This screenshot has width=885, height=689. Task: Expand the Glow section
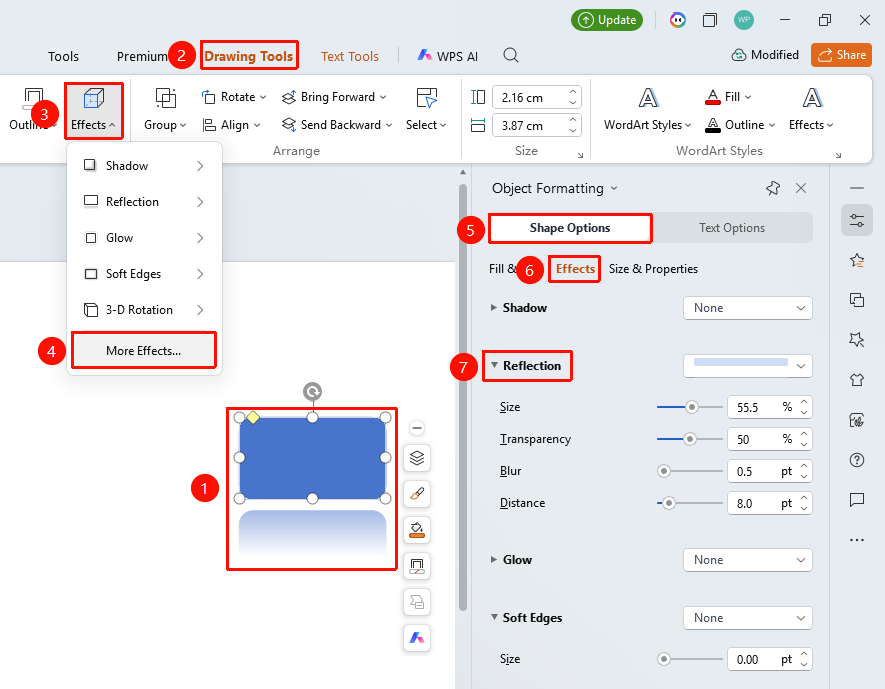point(494,560)
